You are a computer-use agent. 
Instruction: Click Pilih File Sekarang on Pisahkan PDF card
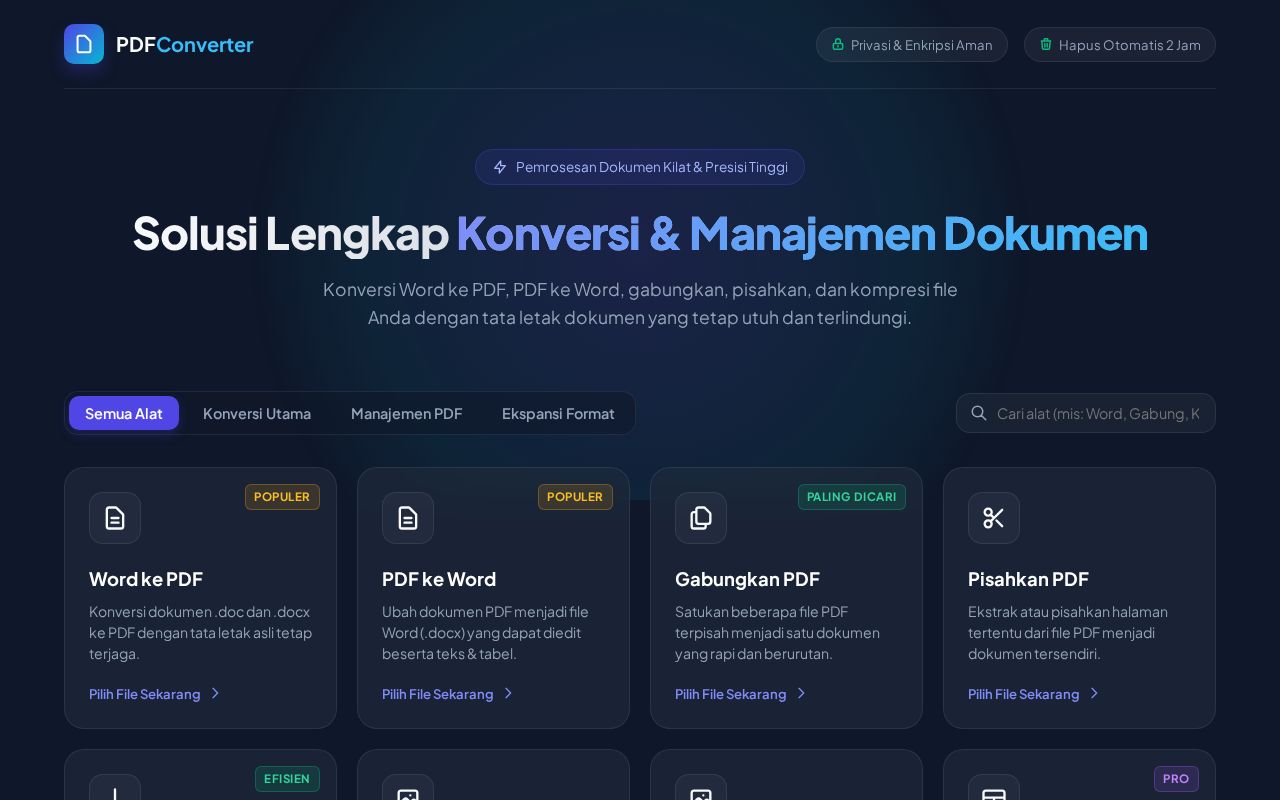tap(1024, 694)
